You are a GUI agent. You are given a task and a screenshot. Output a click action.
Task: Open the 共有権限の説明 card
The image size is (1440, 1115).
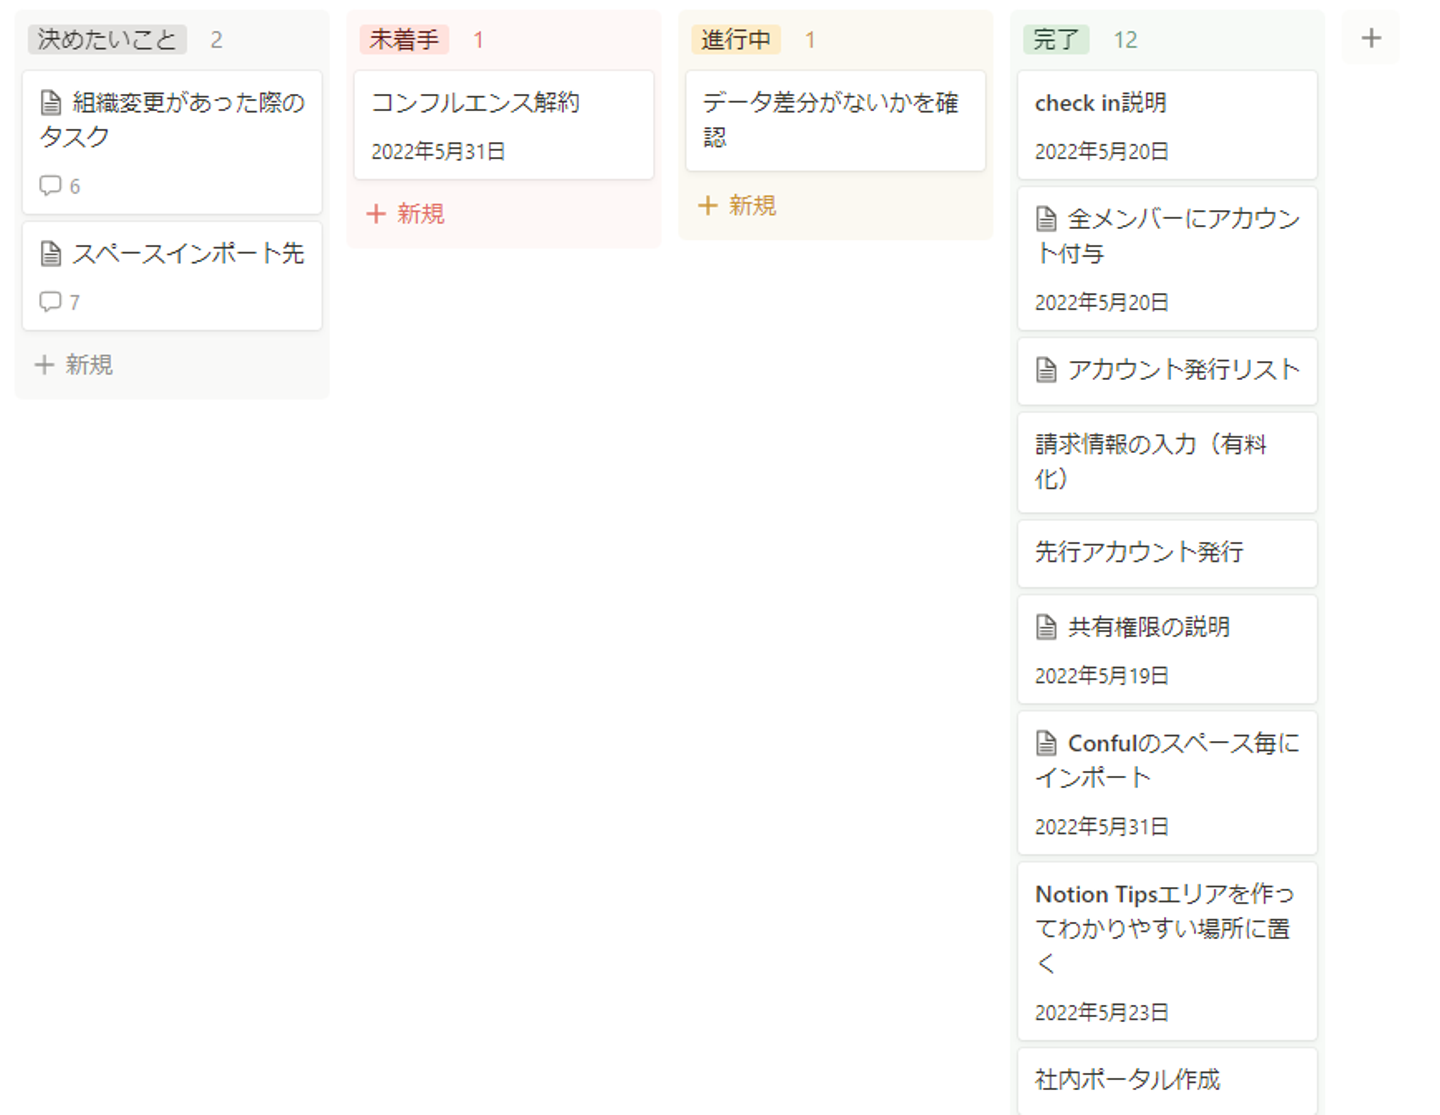tap(1167, 650)
